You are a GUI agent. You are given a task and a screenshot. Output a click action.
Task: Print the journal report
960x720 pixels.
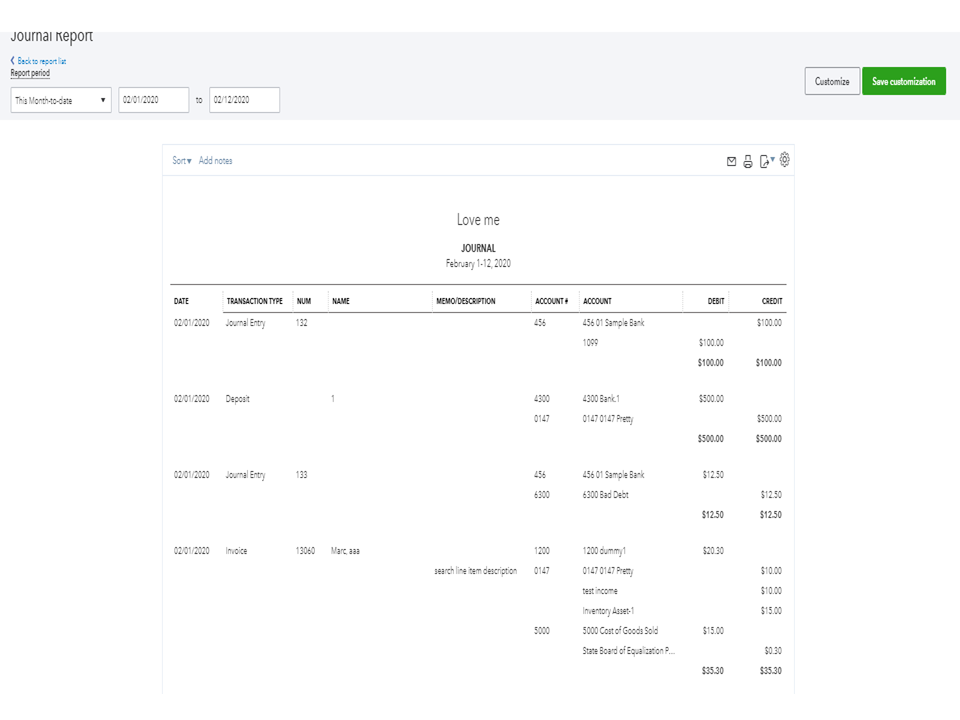tap(748, 159)
